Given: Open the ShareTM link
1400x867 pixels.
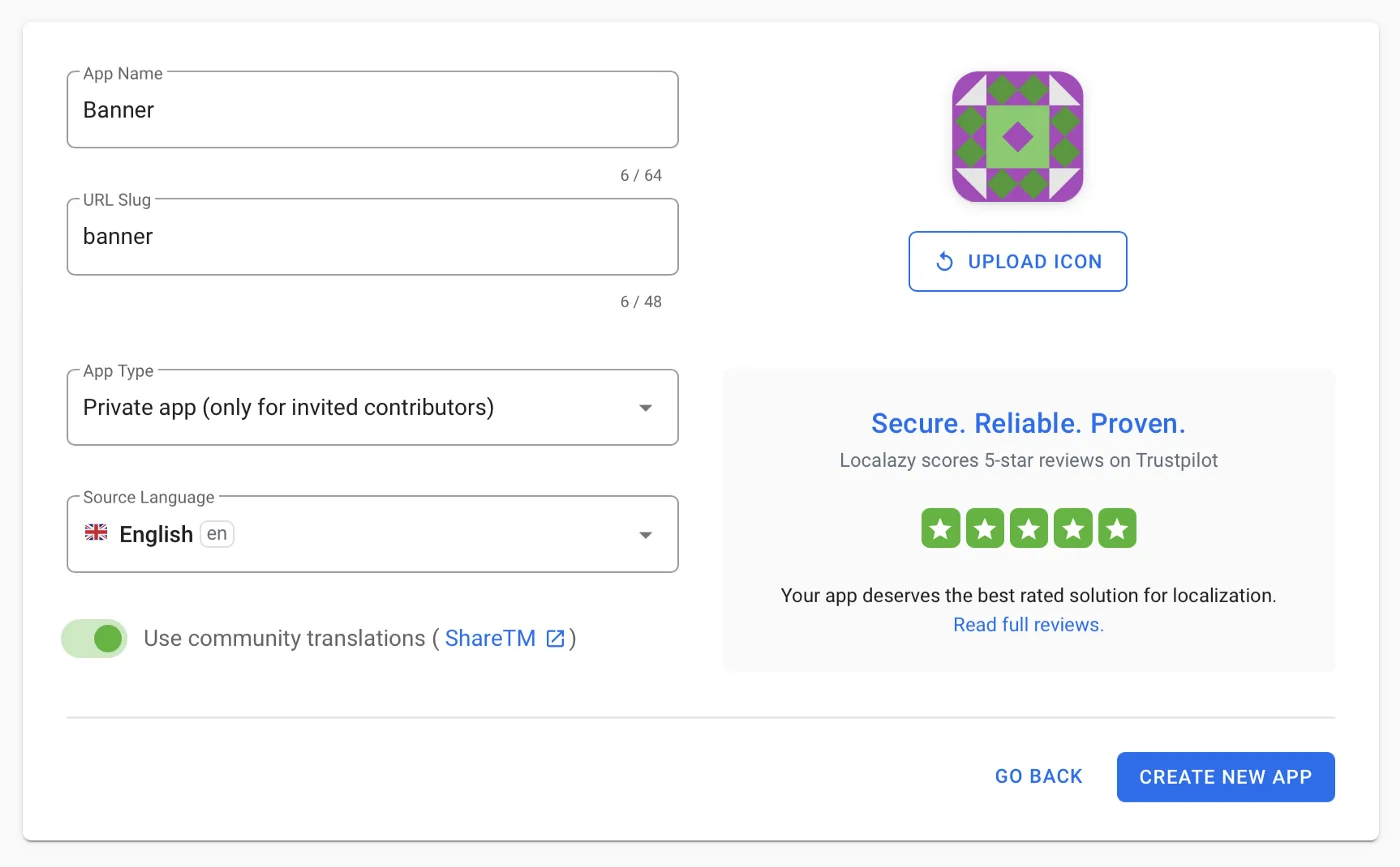Looking at the screenshot, I should (x=490, y=639).
